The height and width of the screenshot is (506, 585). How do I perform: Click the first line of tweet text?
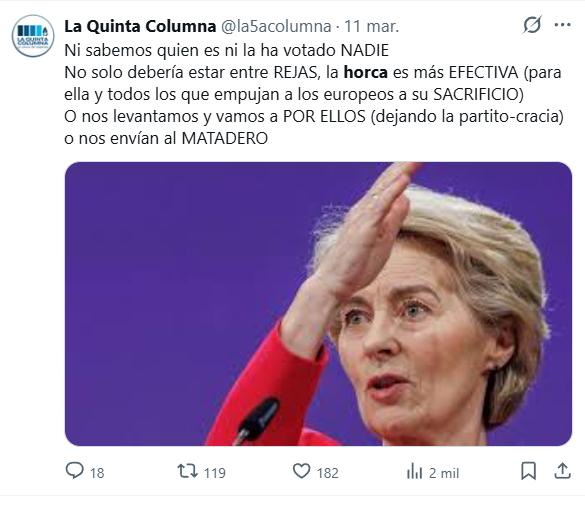pyautogui.click(x=226, y=50)
